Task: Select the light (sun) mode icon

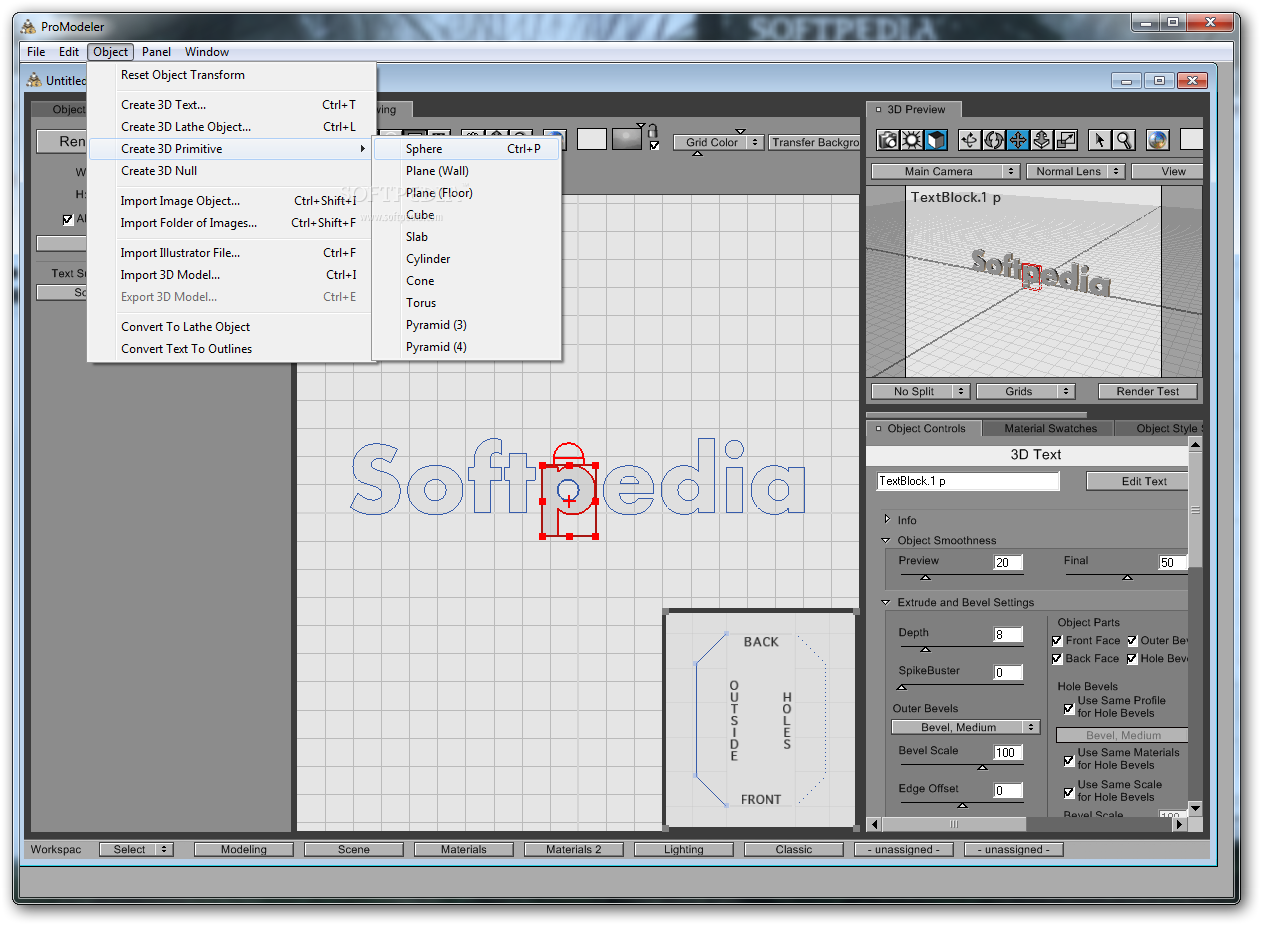Action: (912, 140)
